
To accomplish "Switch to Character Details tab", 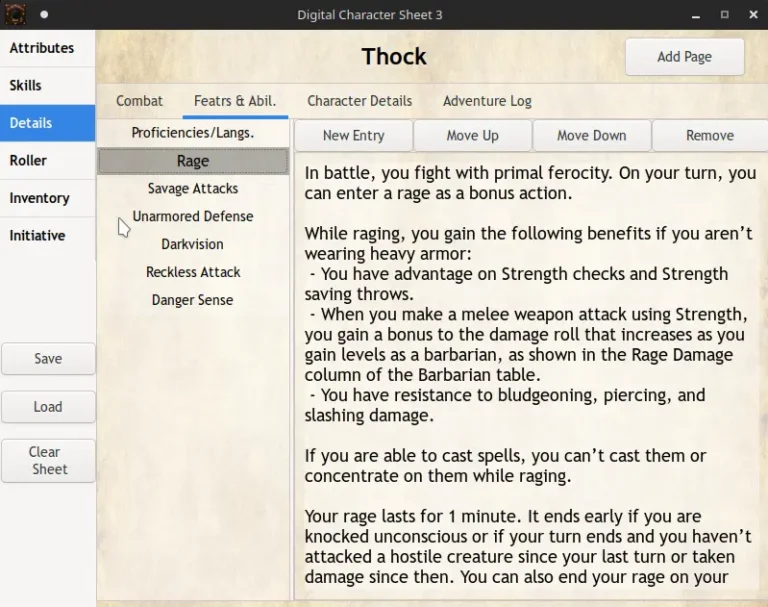I will click(x=360, y=101).
